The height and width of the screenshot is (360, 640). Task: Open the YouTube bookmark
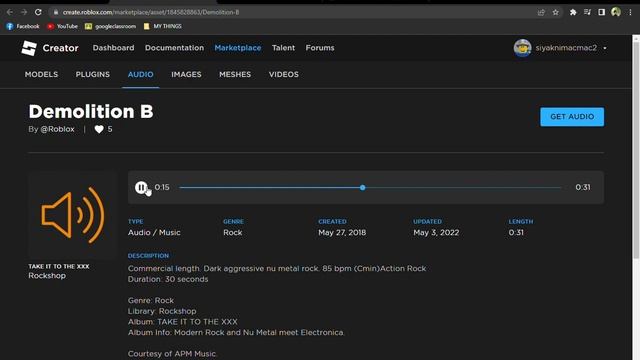pyautogui.click(x=62, y=26)
